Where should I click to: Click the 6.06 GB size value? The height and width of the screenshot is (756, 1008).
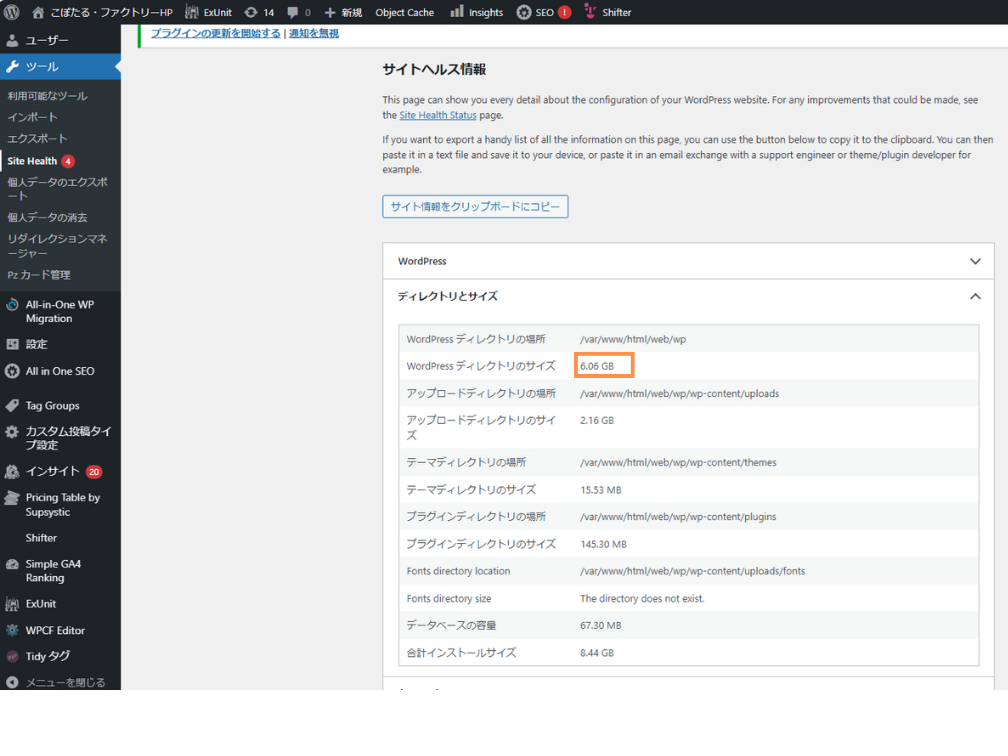point(597,366)
